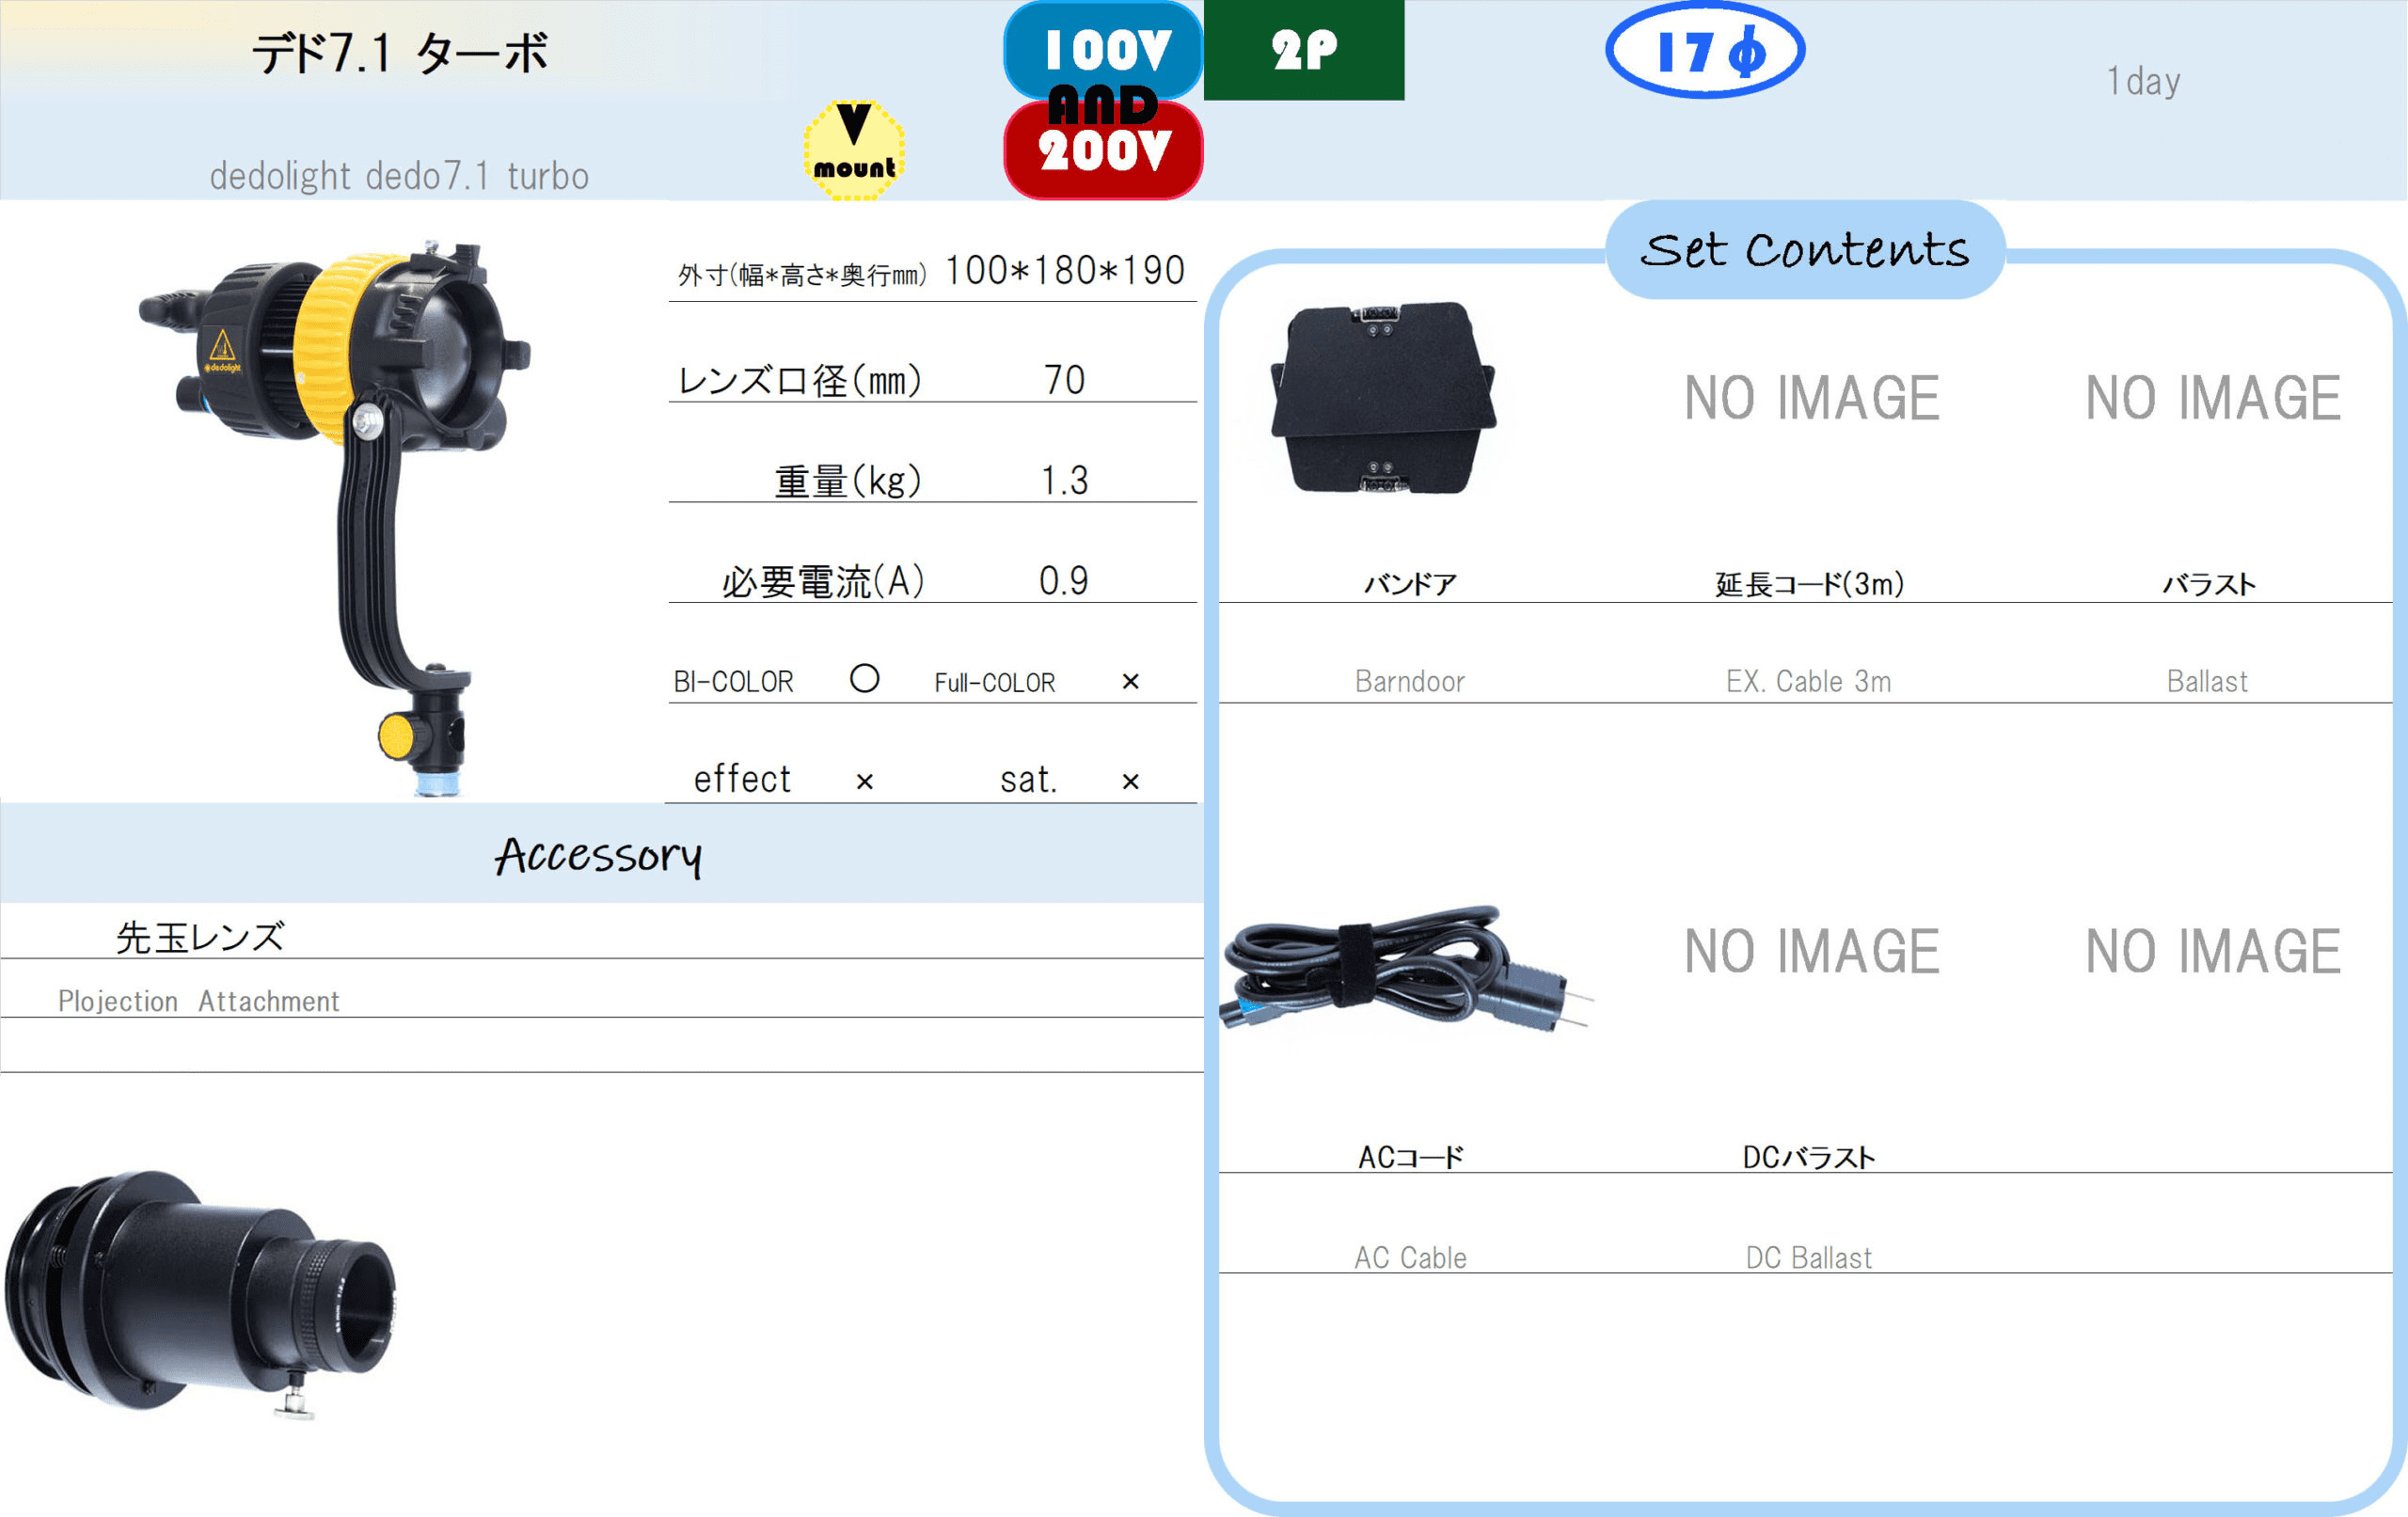Open the Barndoor product image

tap(1384, 398)
